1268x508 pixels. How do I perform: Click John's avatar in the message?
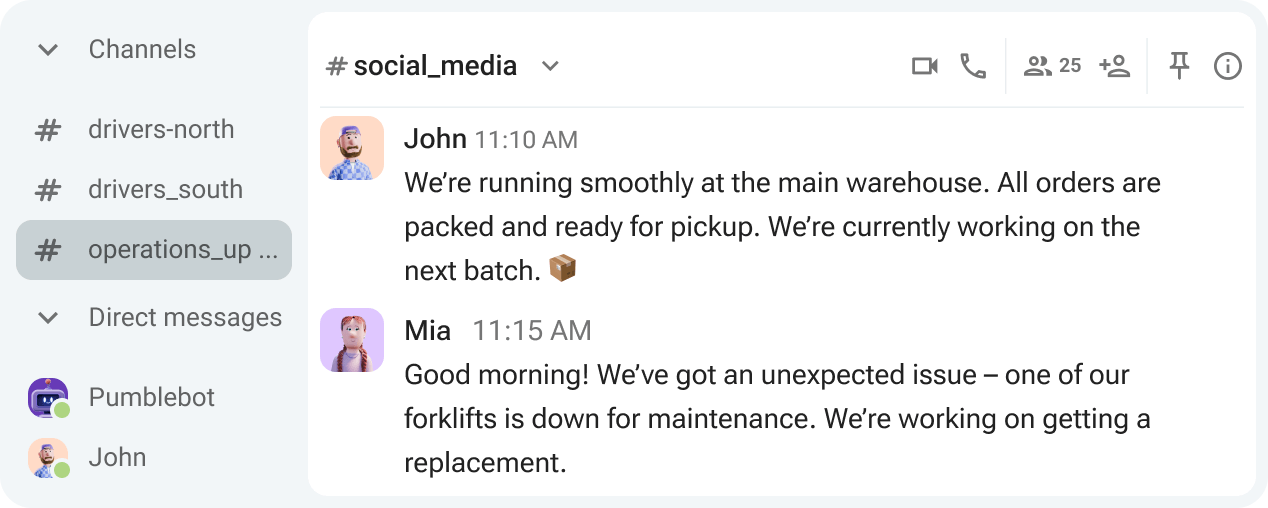(352, 148)
